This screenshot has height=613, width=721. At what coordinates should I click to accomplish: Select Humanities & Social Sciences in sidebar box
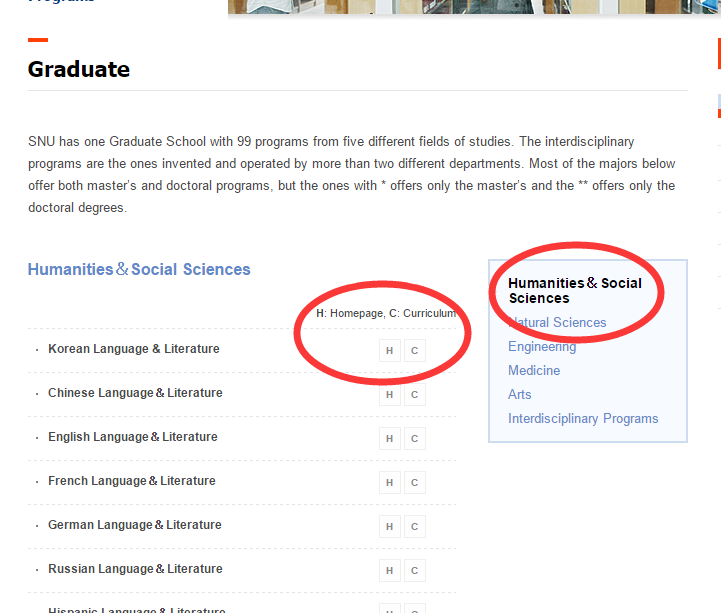[575, 291]
